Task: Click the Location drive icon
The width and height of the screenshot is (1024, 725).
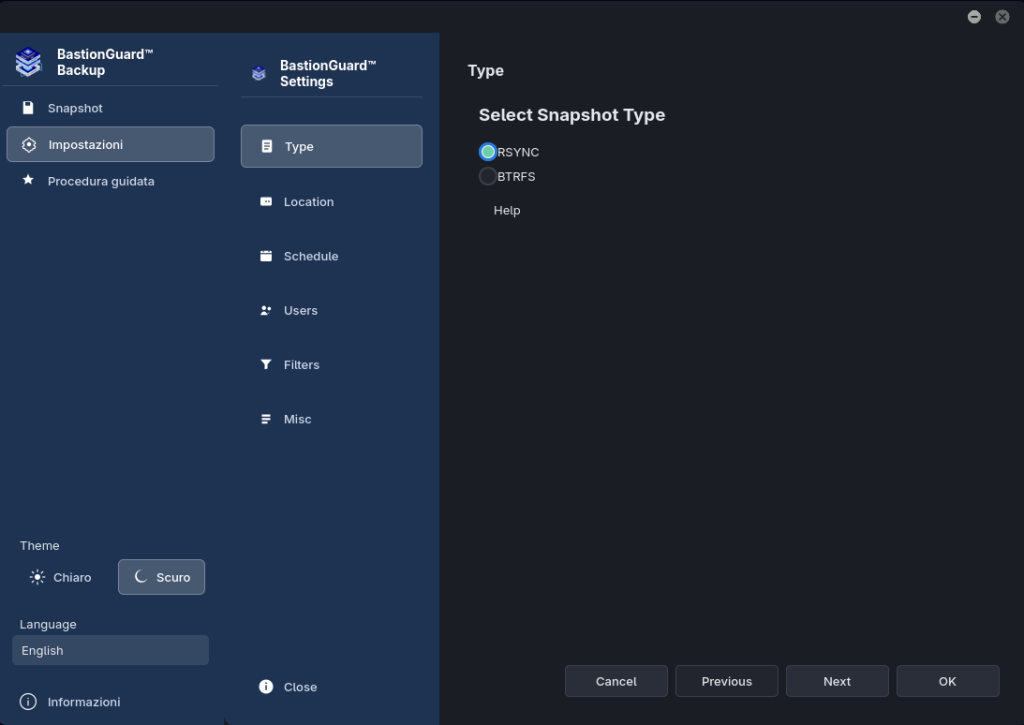Action: (x=266, y=201)
